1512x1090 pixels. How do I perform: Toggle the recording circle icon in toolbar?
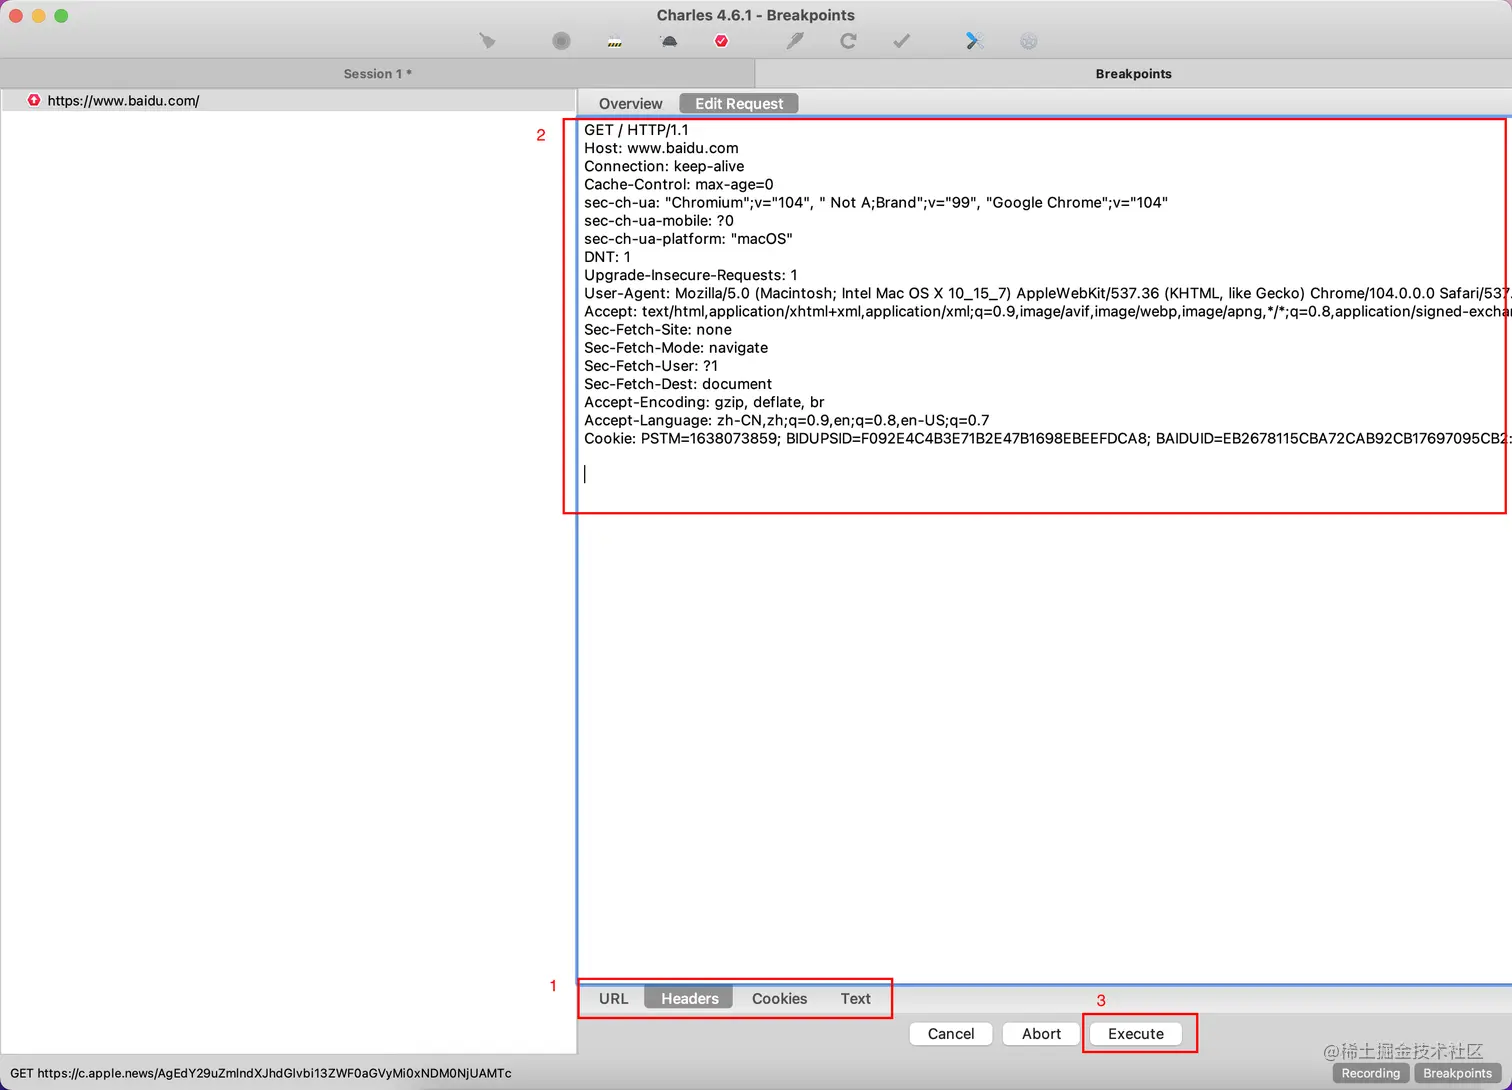[561, 41]
